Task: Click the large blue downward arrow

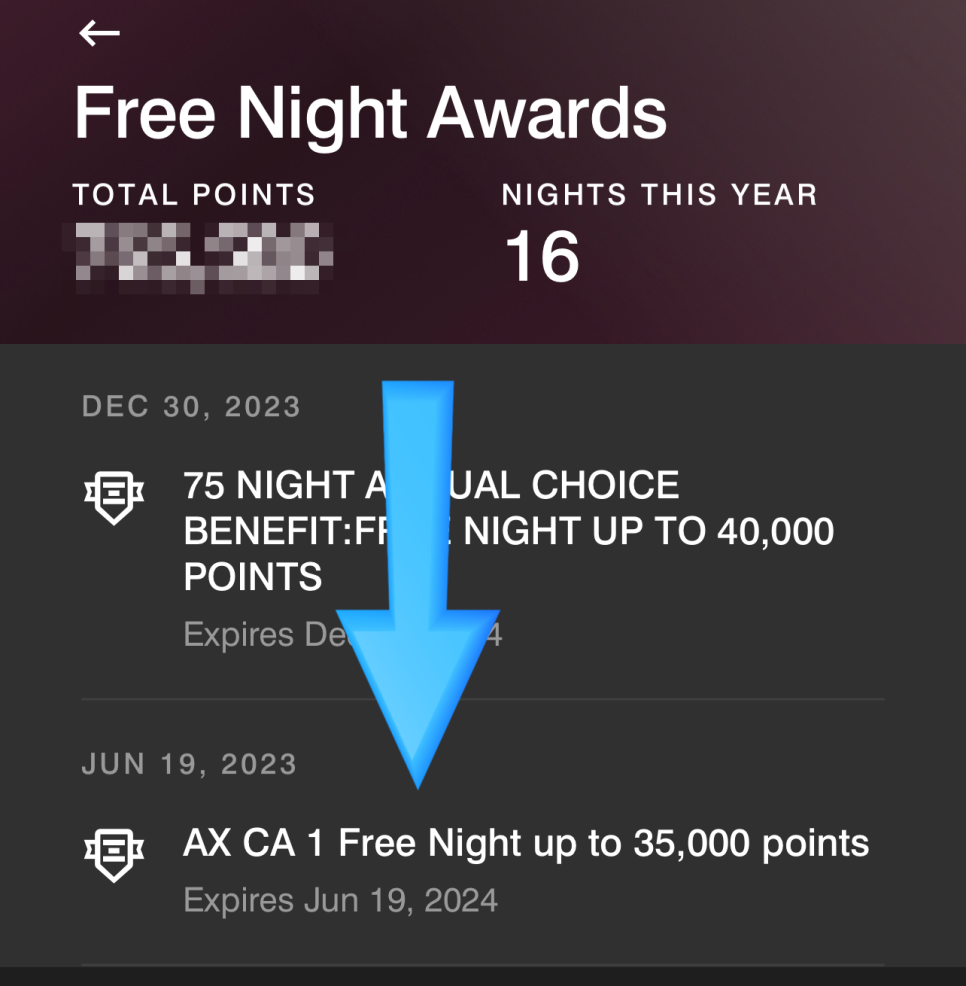Action: pos(418,584)
